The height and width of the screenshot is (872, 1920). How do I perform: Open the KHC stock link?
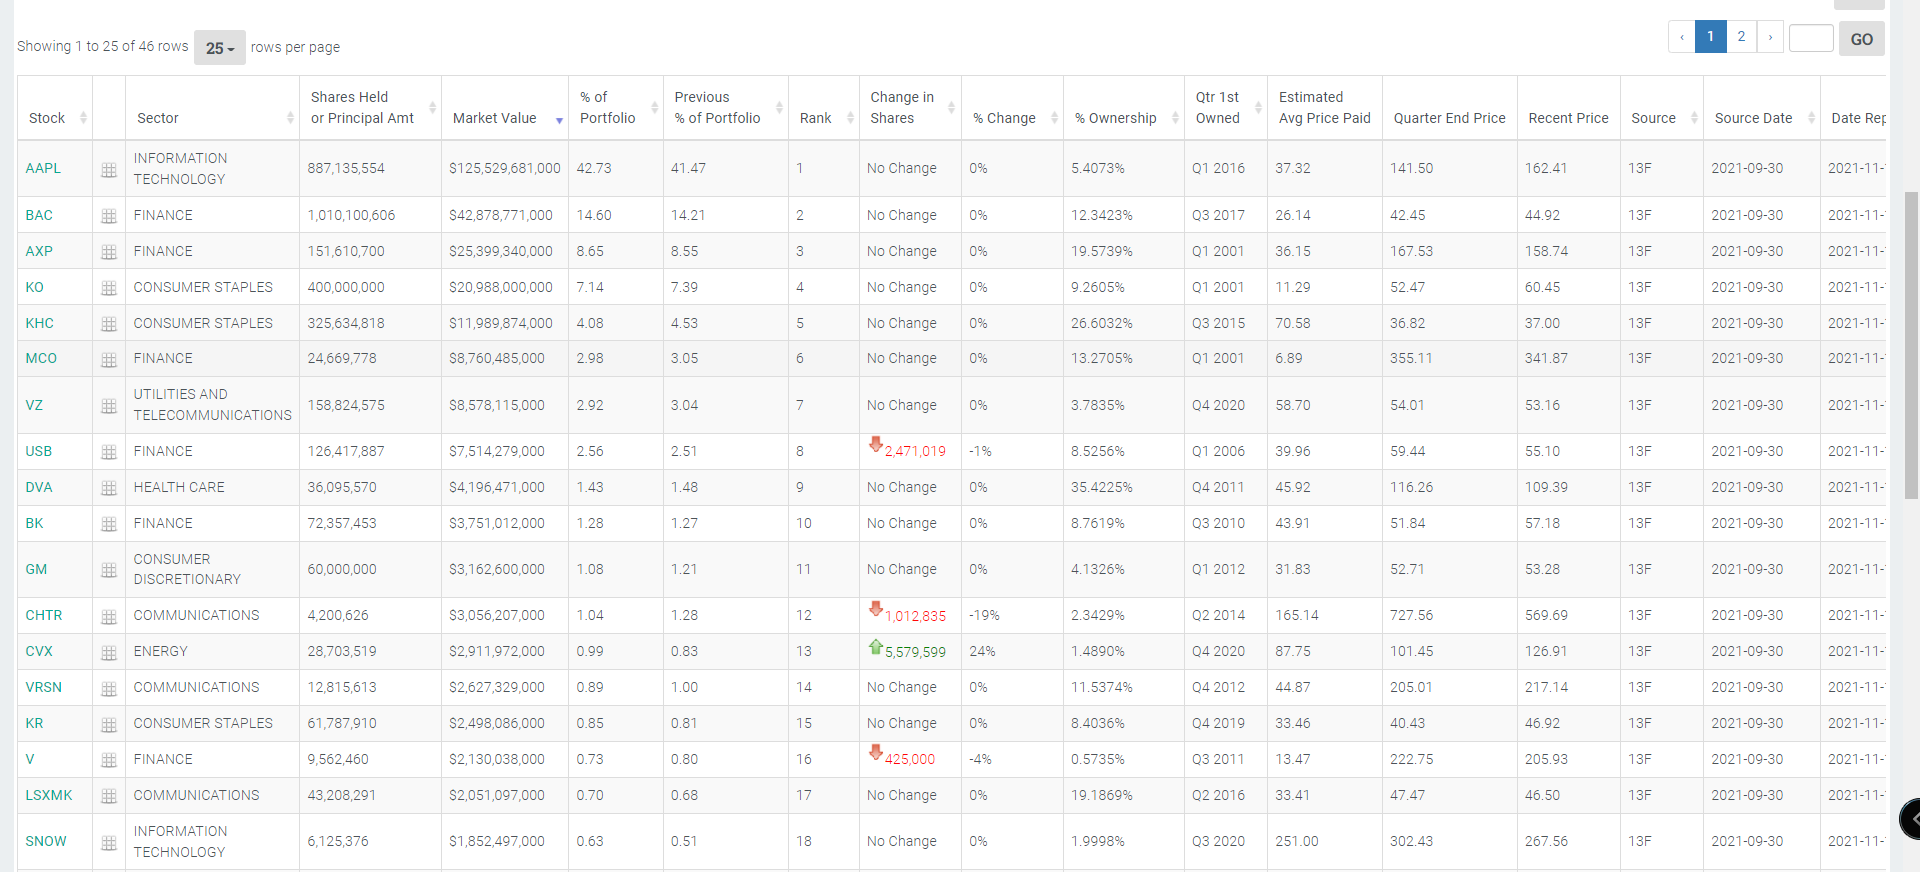coord(40,323)
